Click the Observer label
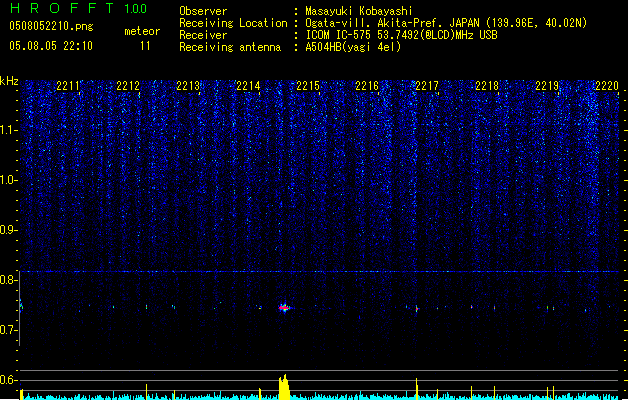The width and height of the screenshot is (629, 400). coord(203,11)
